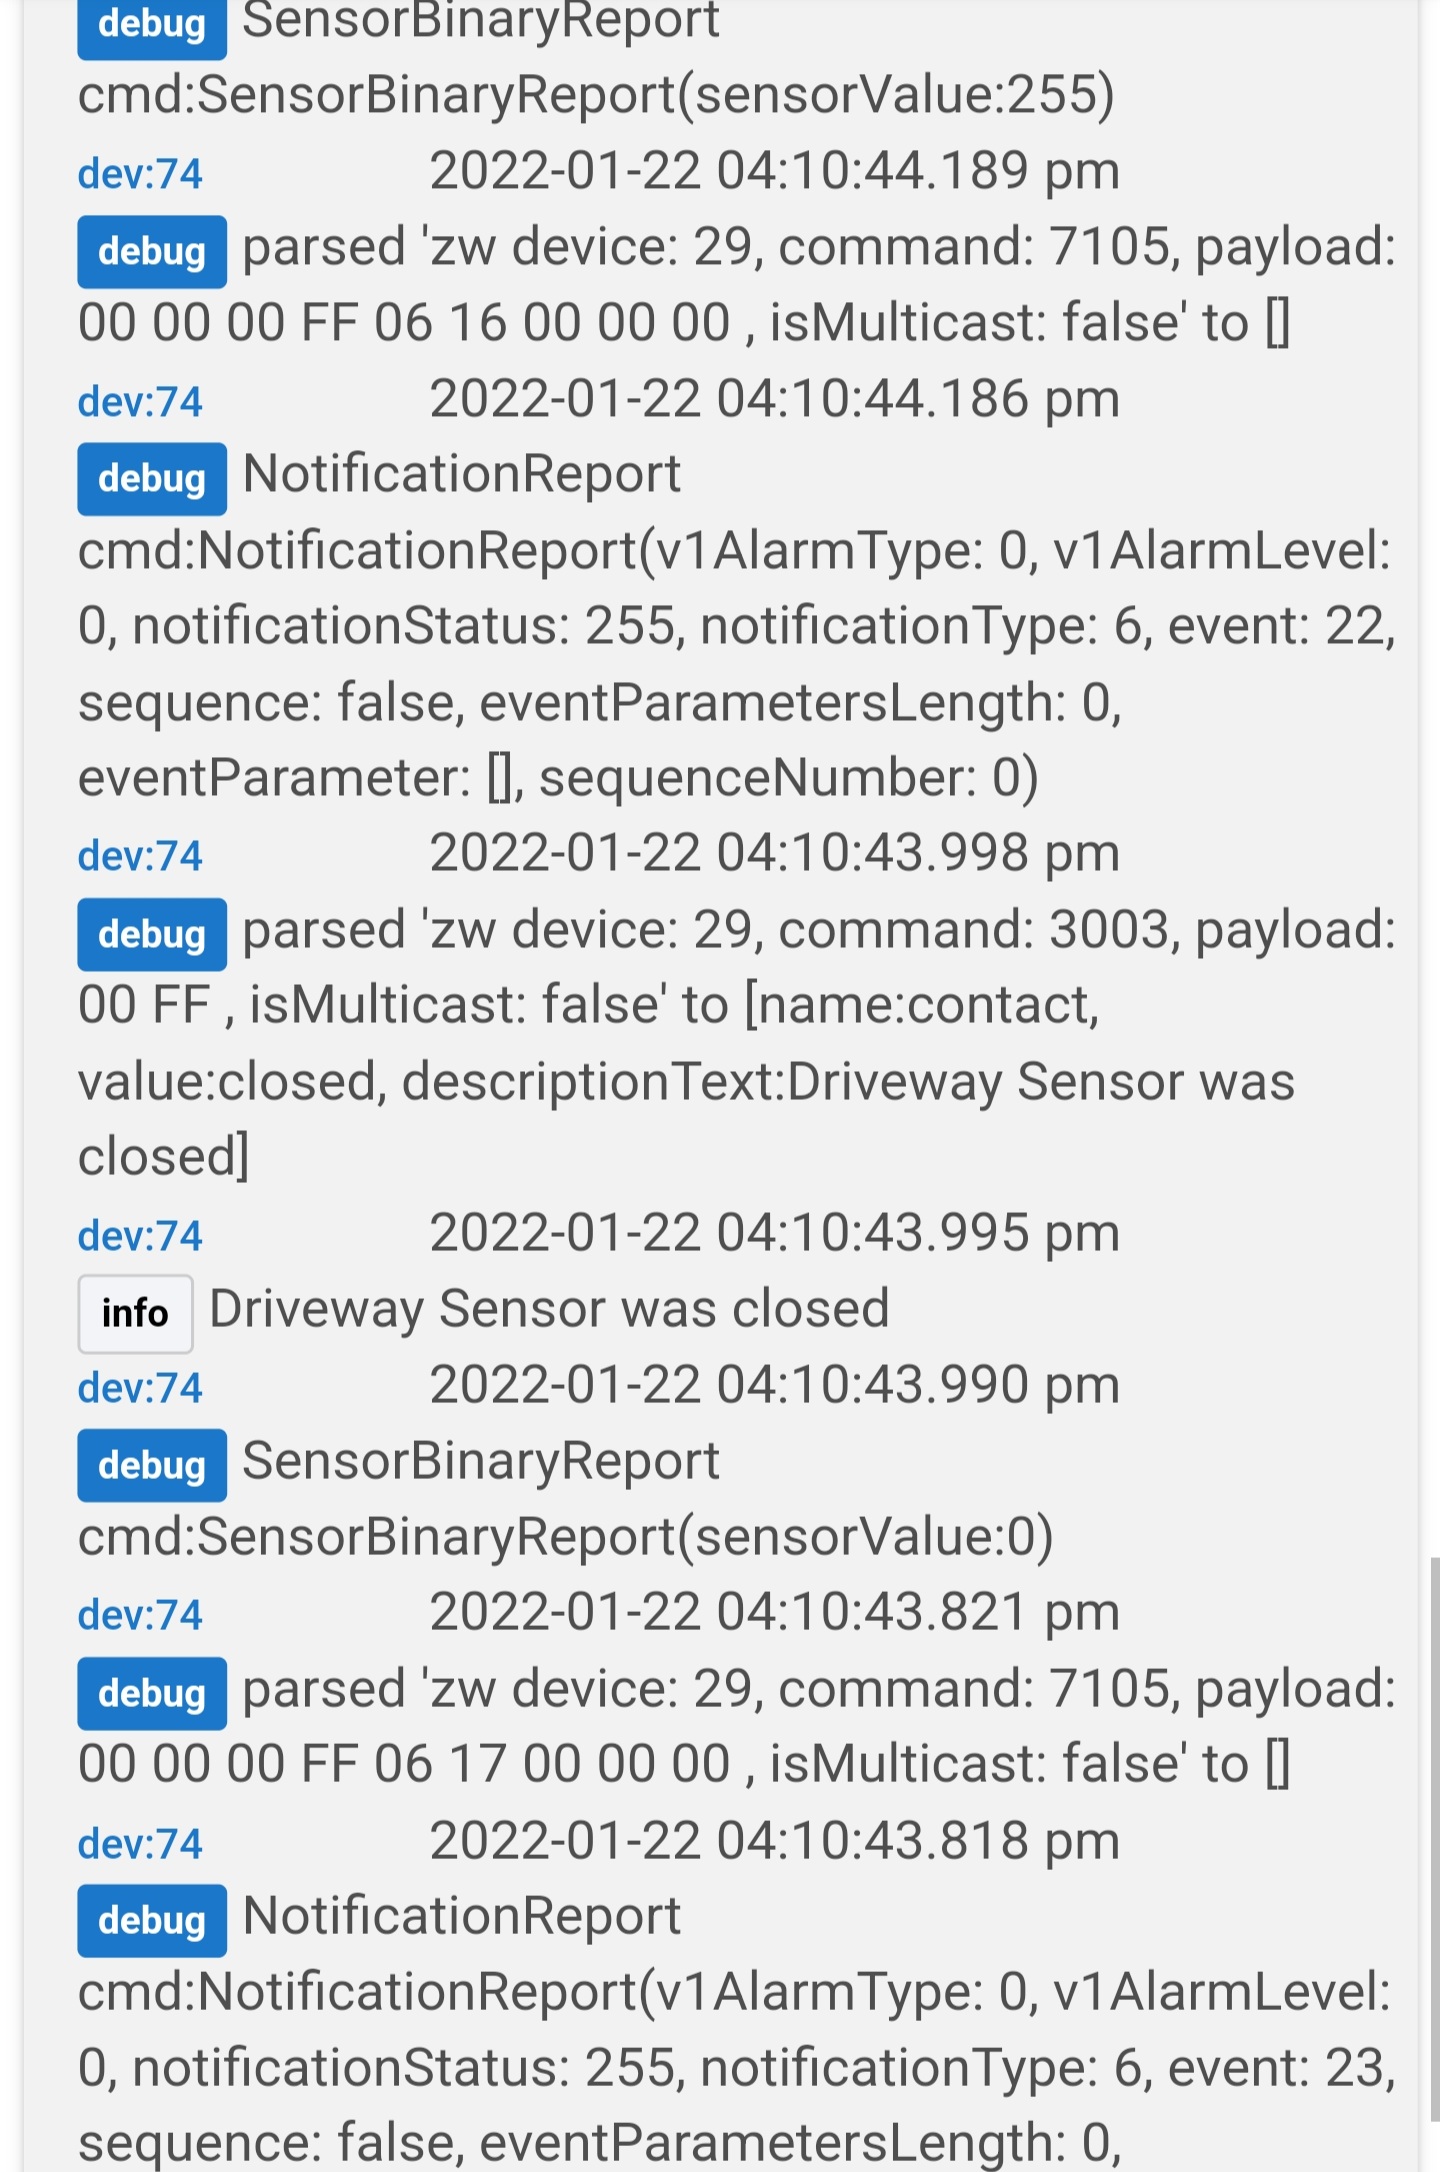Click the info badge beside Driveway Sensor was closed
This screenshot has width=1440, height=2172.
[x=135, y=1313]
